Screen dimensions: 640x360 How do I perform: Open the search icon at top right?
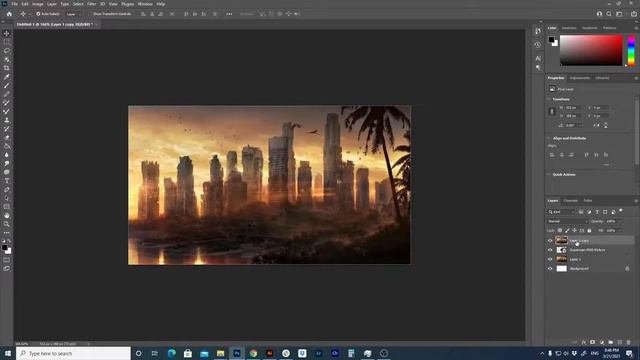(x=609, y=14)
